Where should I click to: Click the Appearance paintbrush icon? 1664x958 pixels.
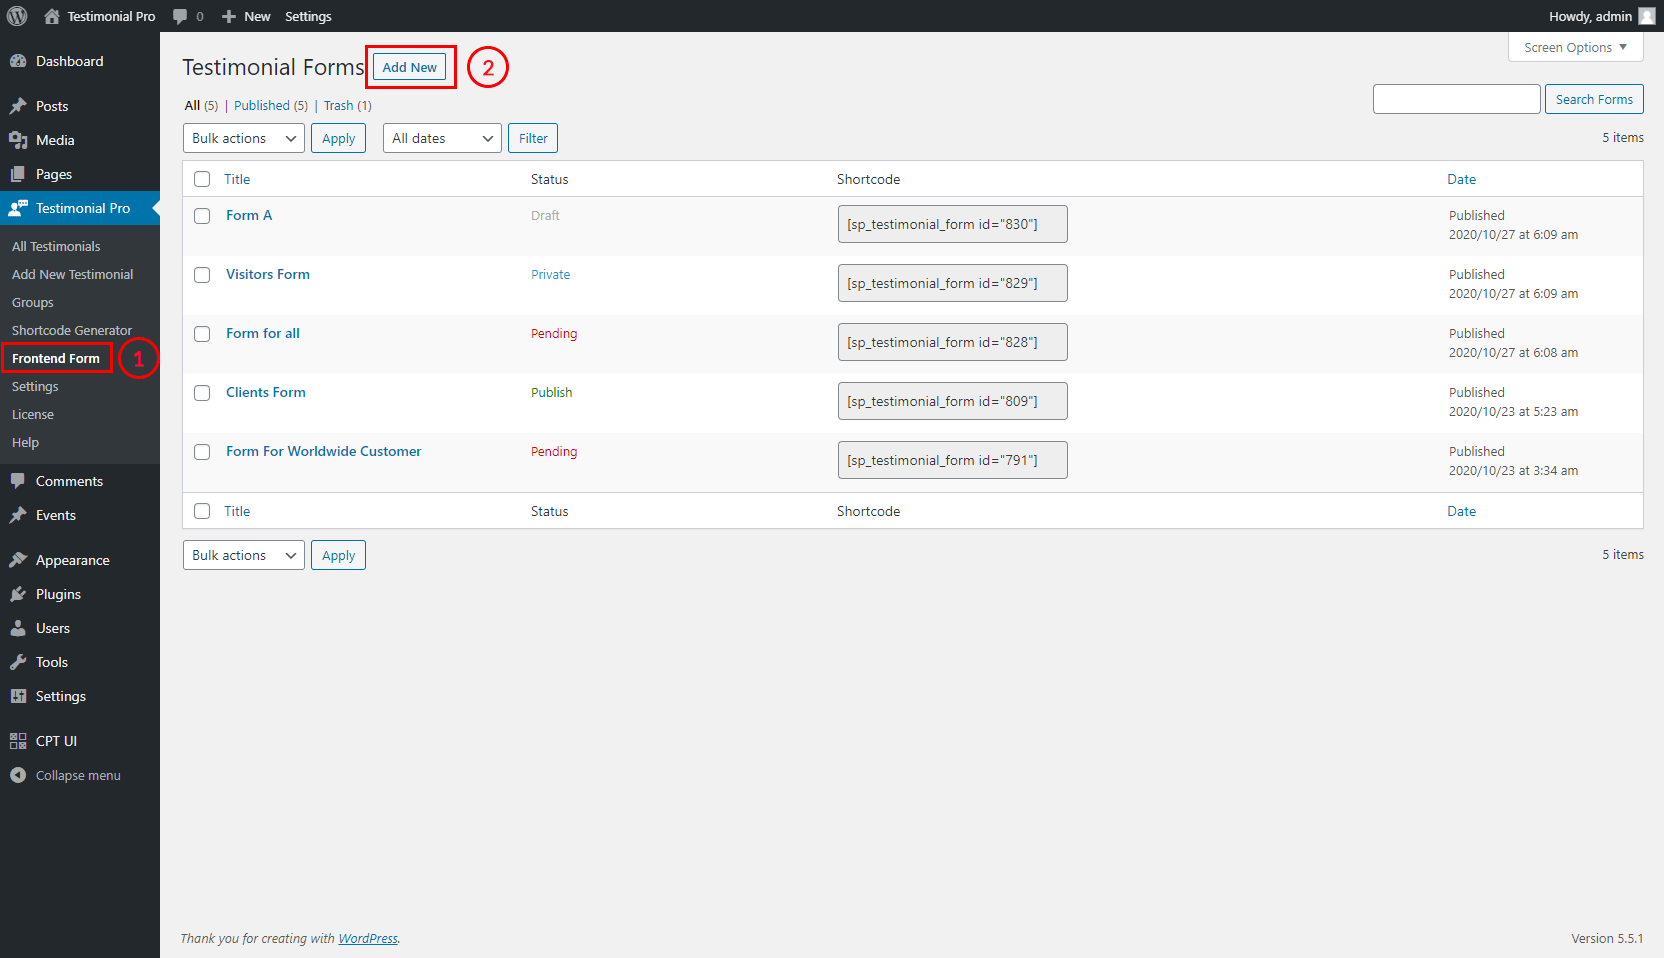click(18, 560)
